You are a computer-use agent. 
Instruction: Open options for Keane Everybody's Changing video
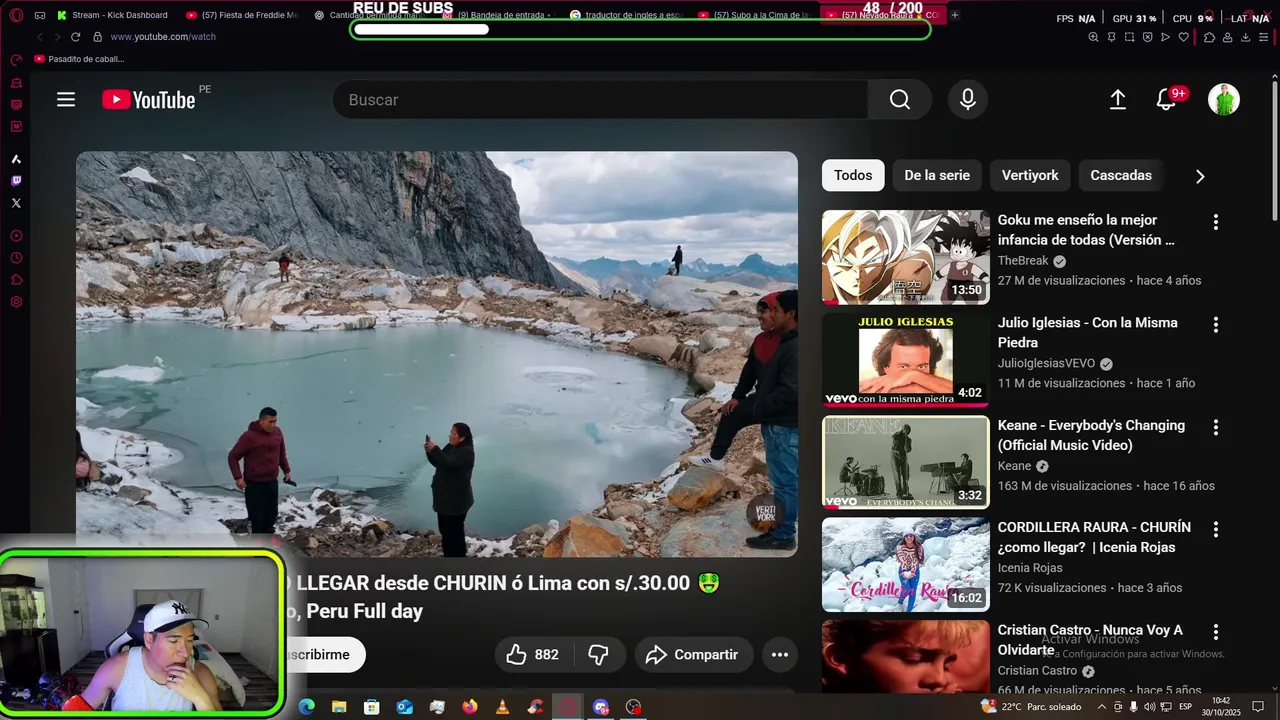tap(1216, 427)
